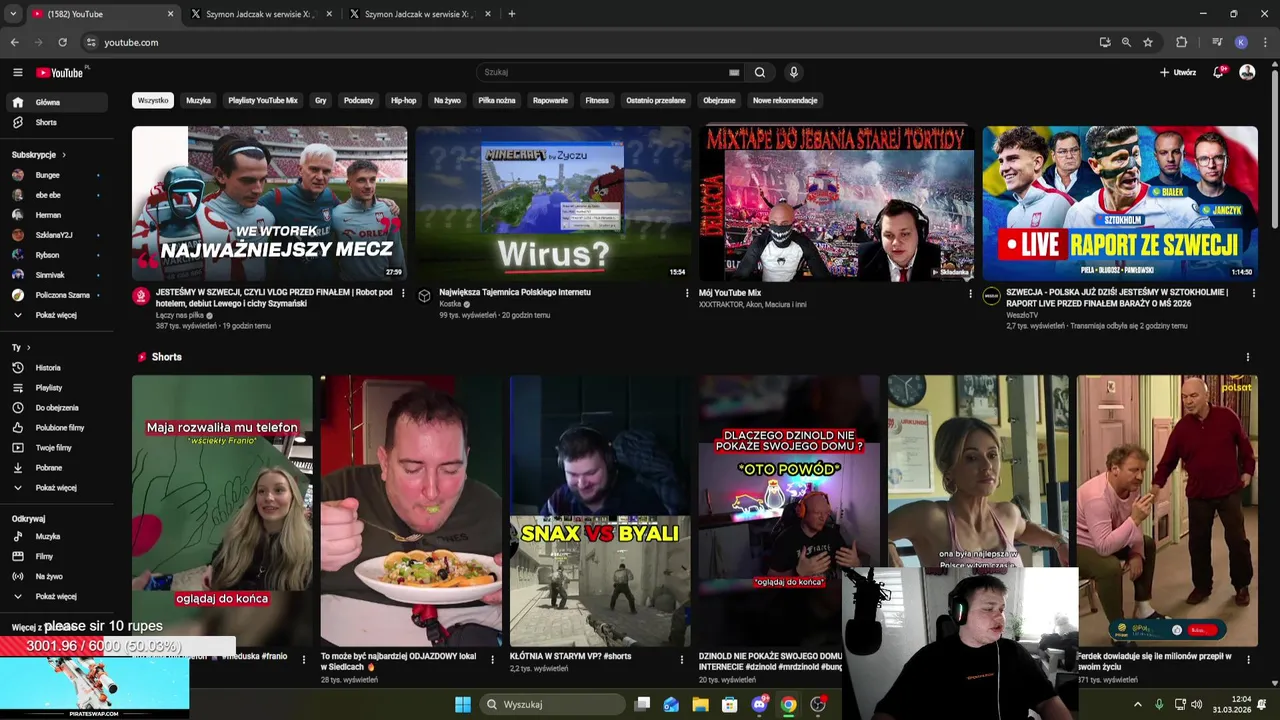Open new Chrome tab plus button

pyautogui.click(x=512, y=14)
